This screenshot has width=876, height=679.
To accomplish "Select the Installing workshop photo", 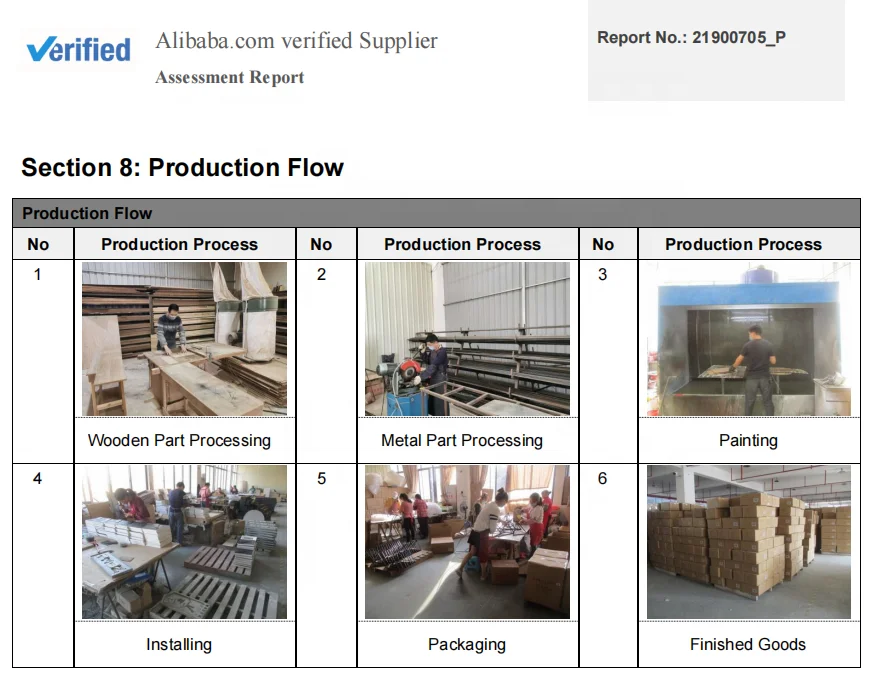I will click(x=184, y=541).
